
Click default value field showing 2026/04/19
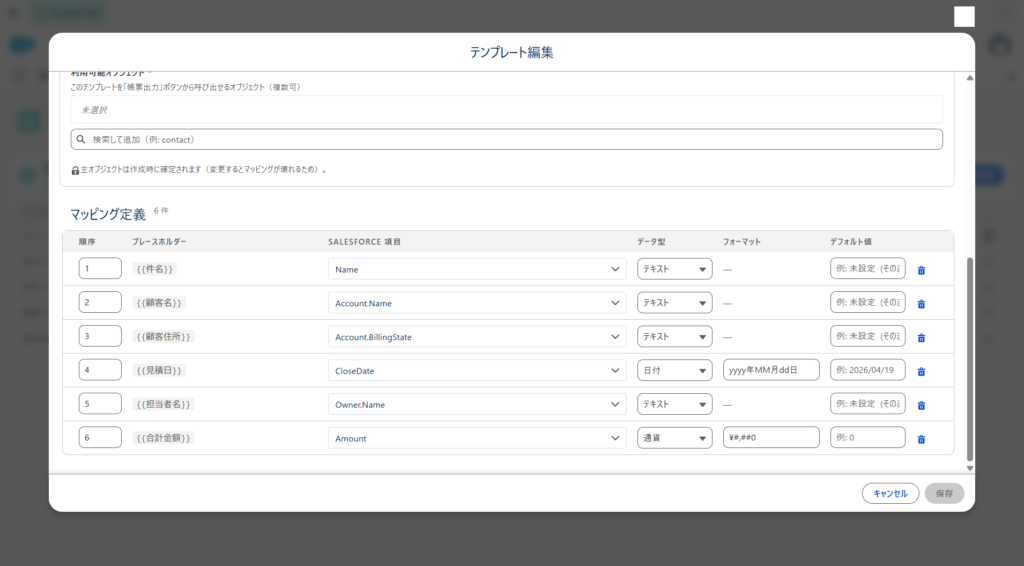[x=867, y=370]
